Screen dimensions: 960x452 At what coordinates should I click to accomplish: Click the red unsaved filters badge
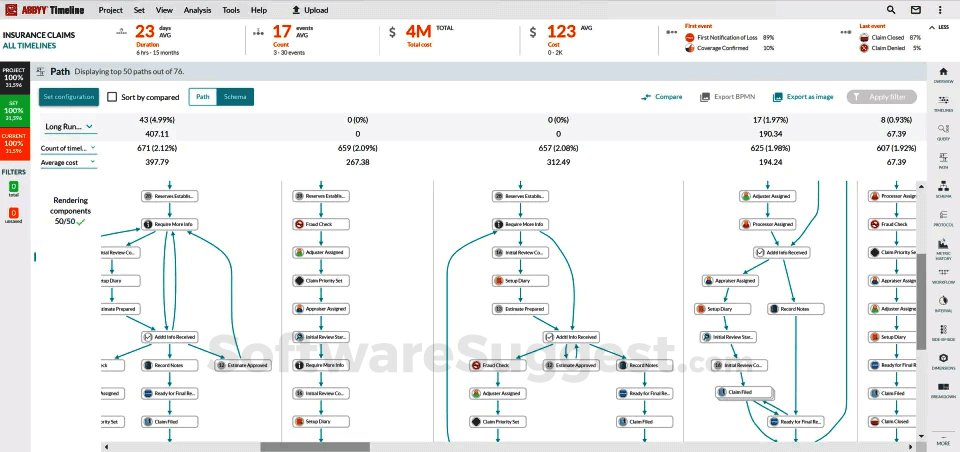click(x=13, y=213)
